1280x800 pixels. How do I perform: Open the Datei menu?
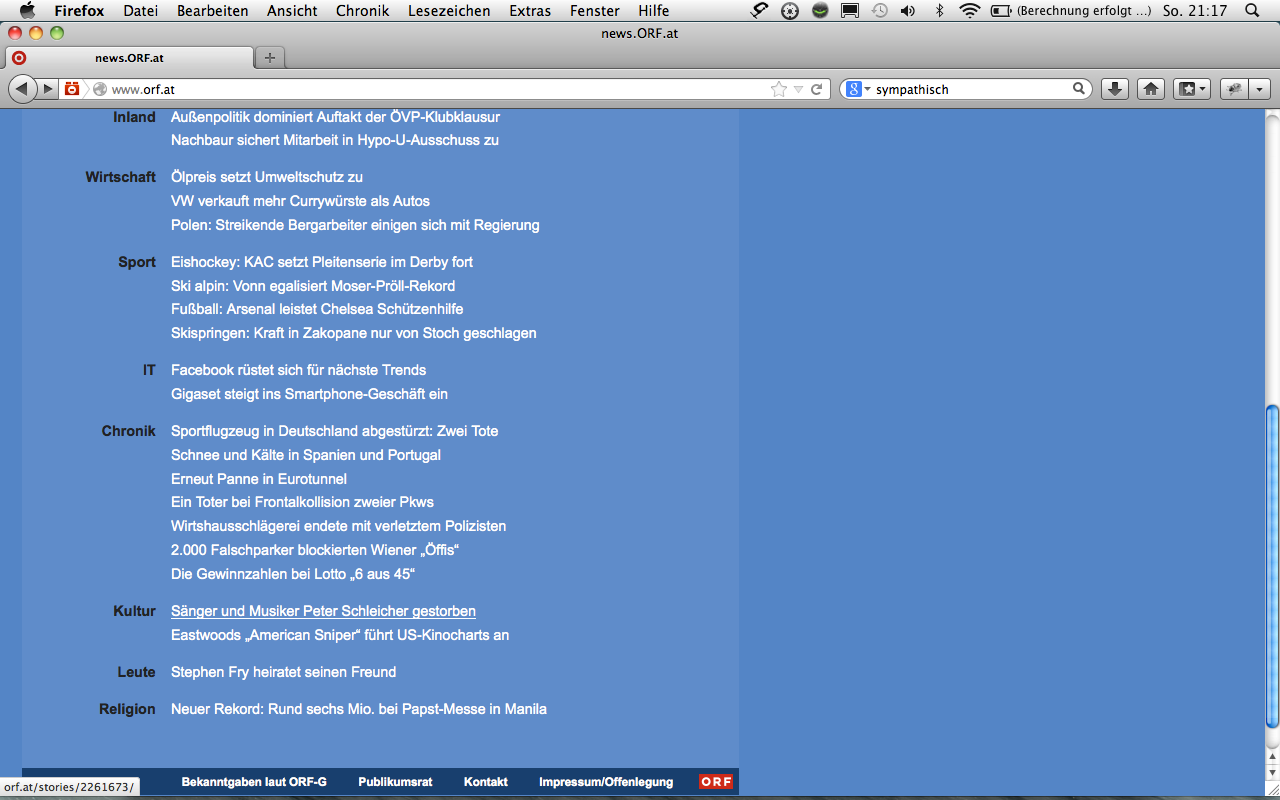(141, 11)
